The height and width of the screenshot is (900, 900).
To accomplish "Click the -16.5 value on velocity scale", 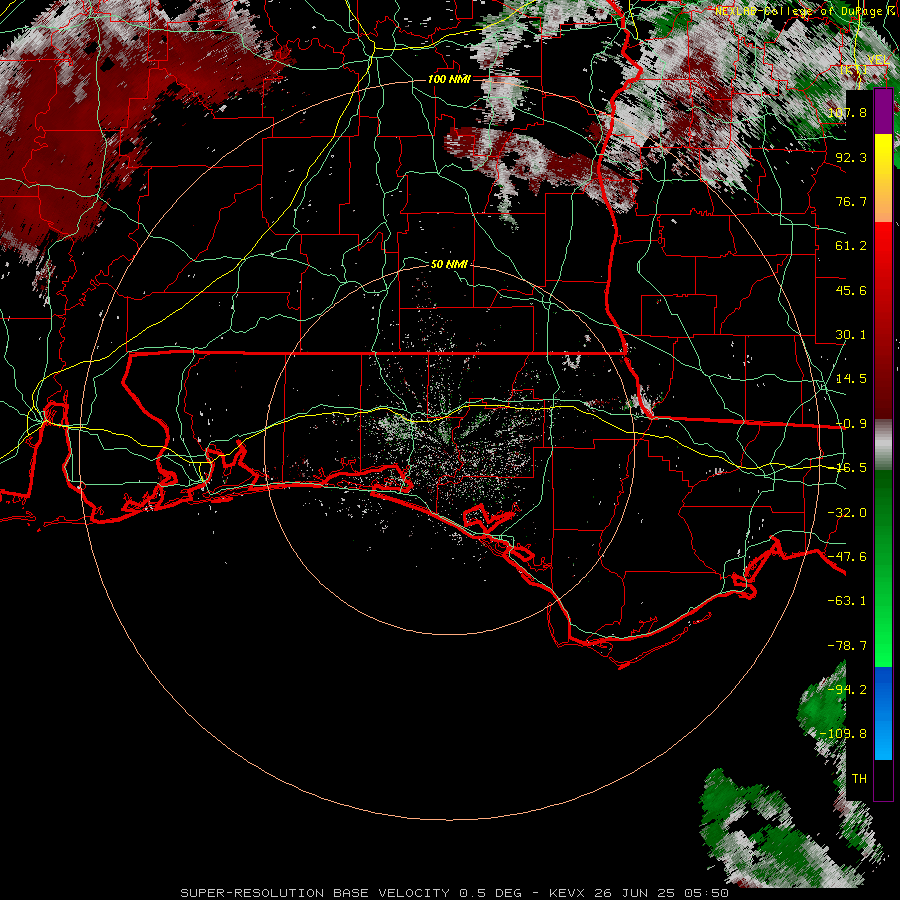I will coord(851,468).
